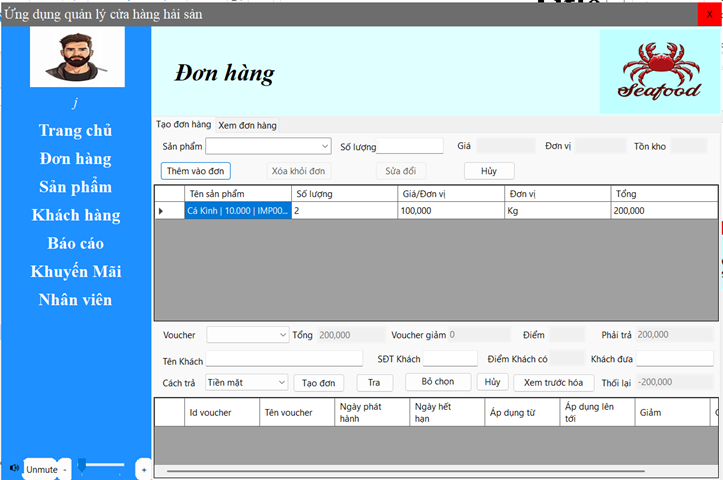Viewport: 723px width, 480px height.
Task: Click Giá/Đơn vị column header
Action: click(x=451, y=194)
